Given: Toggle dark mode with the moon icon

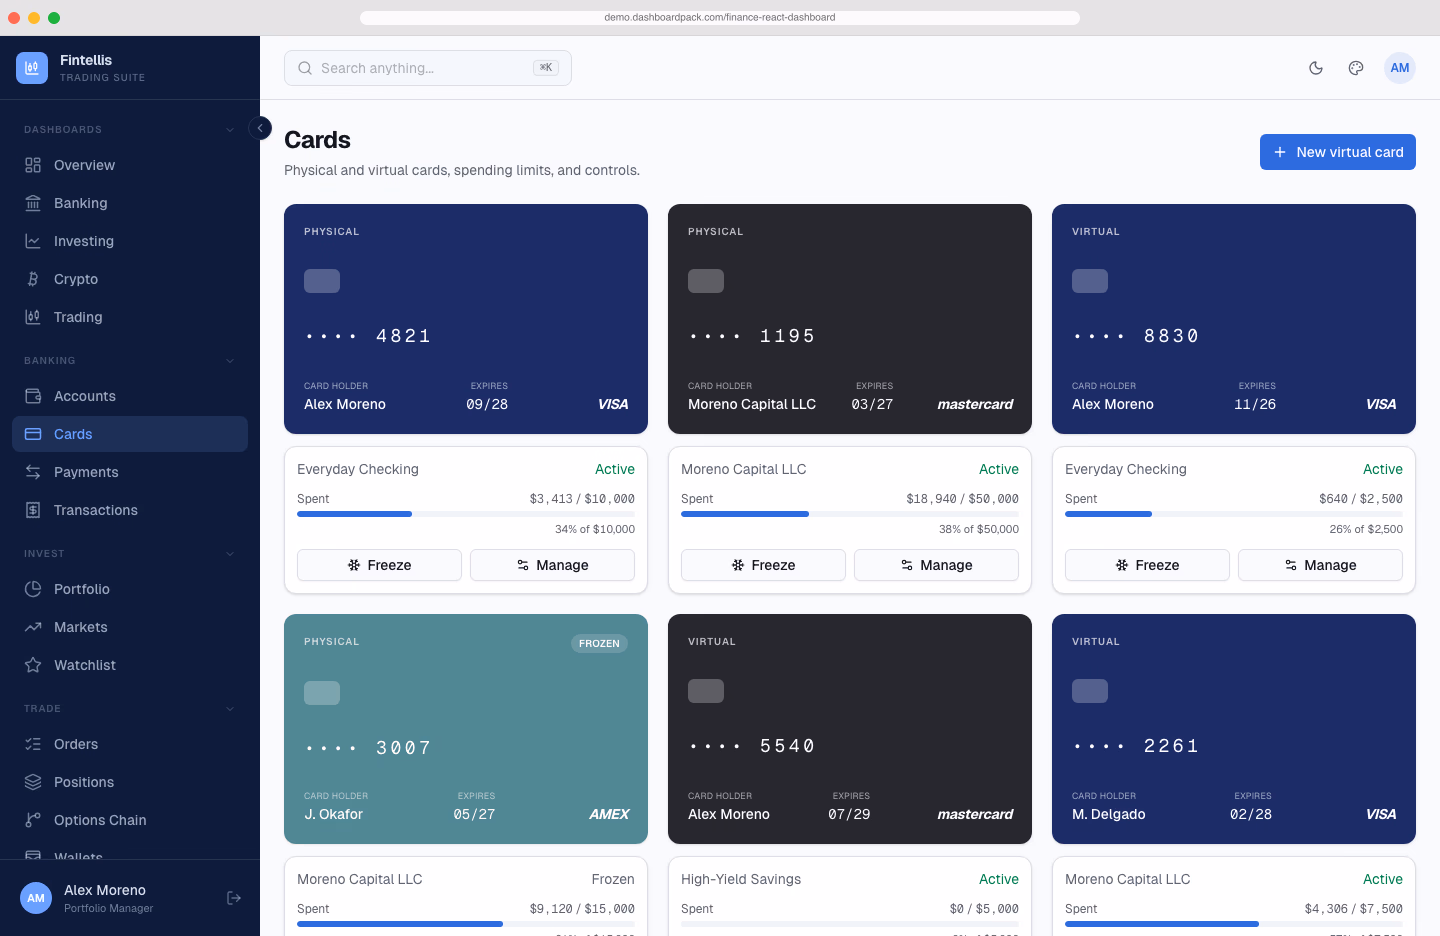Looking at the screenshot, I should tap(1316, 68).
